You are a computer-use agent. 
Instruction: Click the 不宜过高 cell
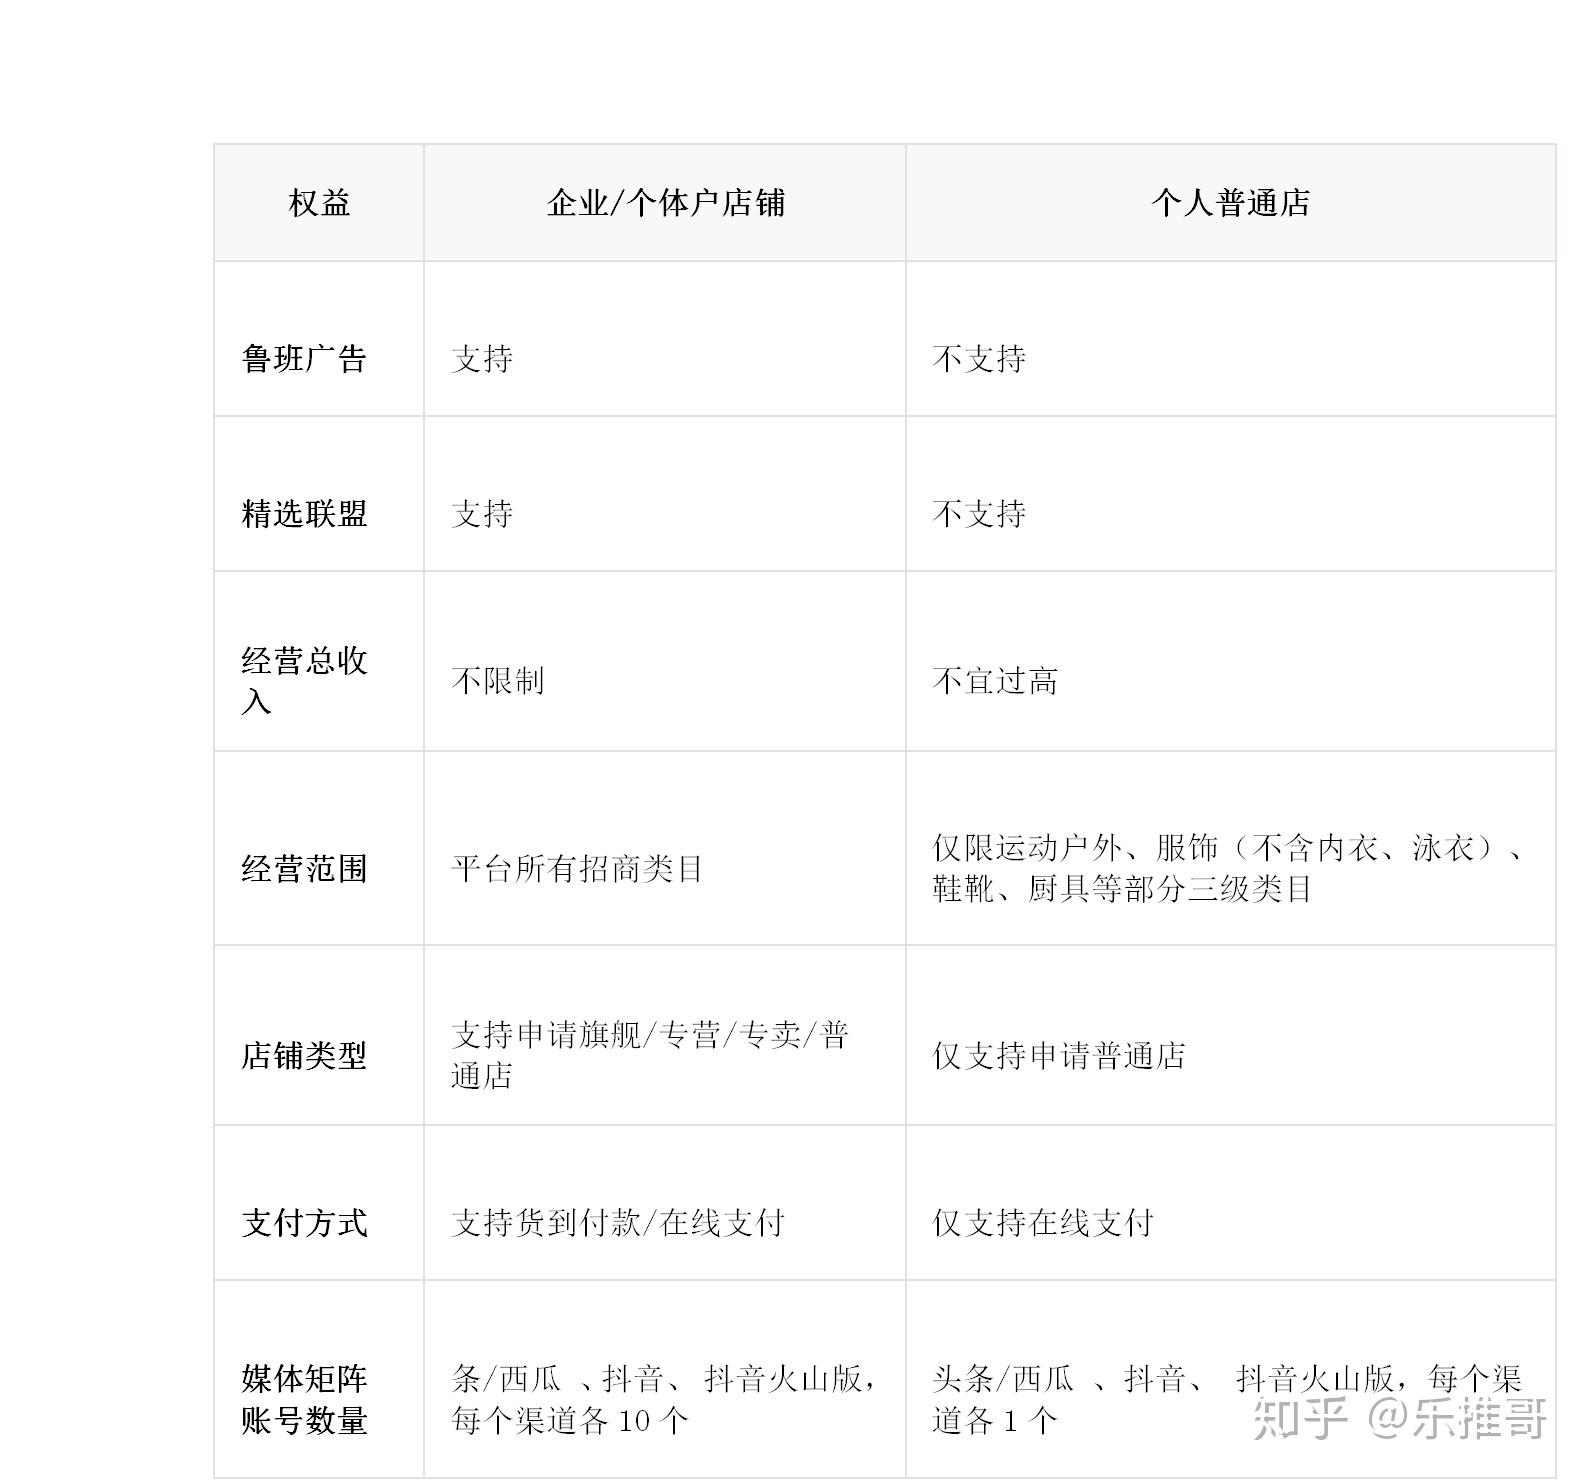pyautogui.click(x=995, y=681)
